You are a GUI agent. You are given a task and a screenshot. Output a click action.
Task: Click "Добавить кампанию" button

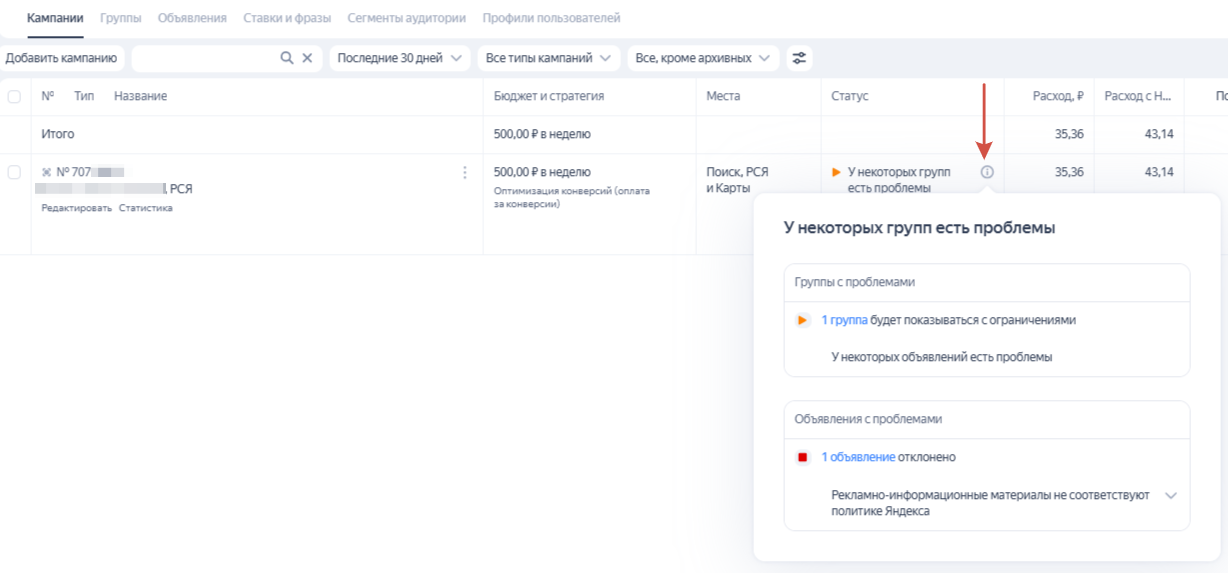pos(62,58)
